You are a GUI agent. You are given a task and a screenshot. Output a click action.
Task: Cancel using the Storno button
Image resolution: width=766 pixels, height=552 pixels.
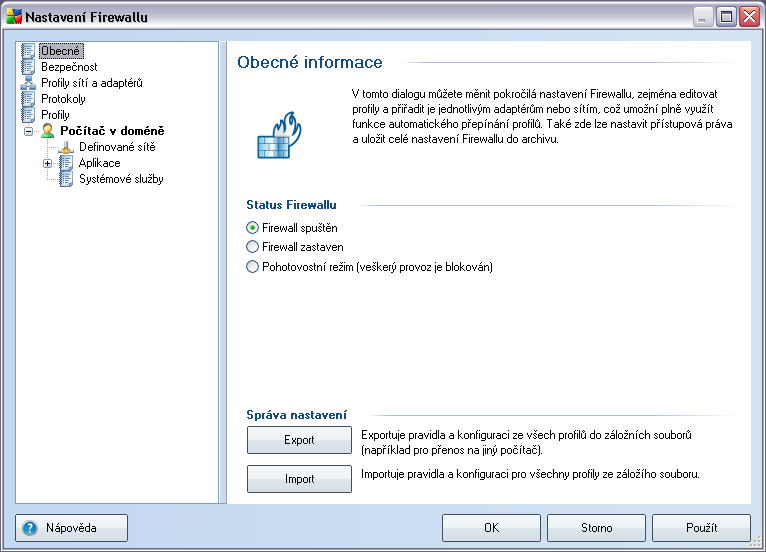click(596, 528)
